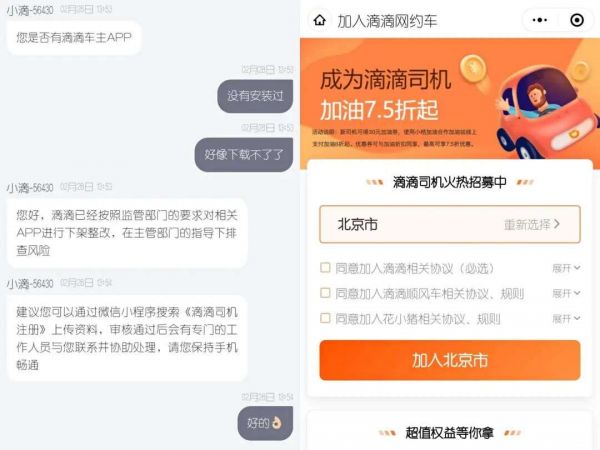Tap the 滴滴司机火热招募中 section heading

click(450, 182)
